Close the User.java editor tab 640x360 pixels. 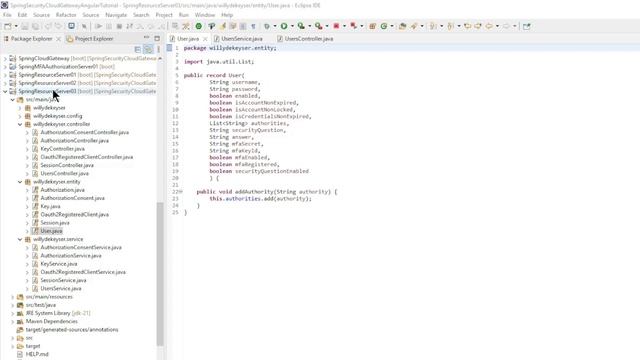tap(205, 39)
